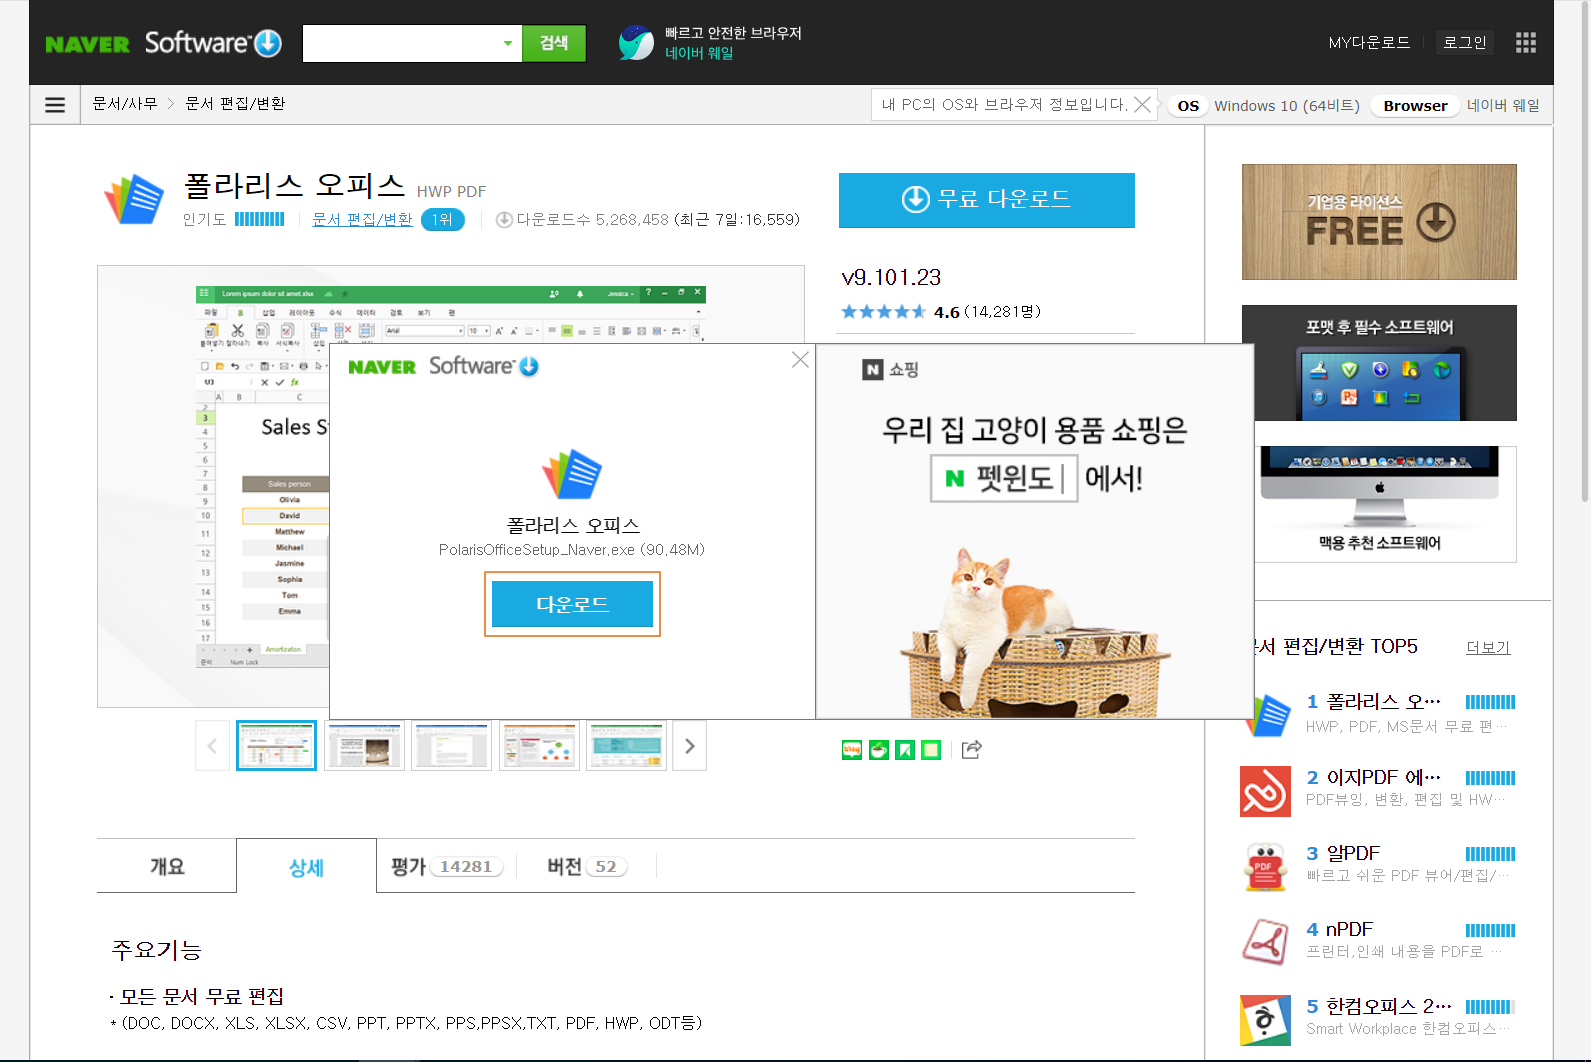This screenshot has width=1591, height=1062.
Task: Click the fourth green share icon
Action: 931,749
